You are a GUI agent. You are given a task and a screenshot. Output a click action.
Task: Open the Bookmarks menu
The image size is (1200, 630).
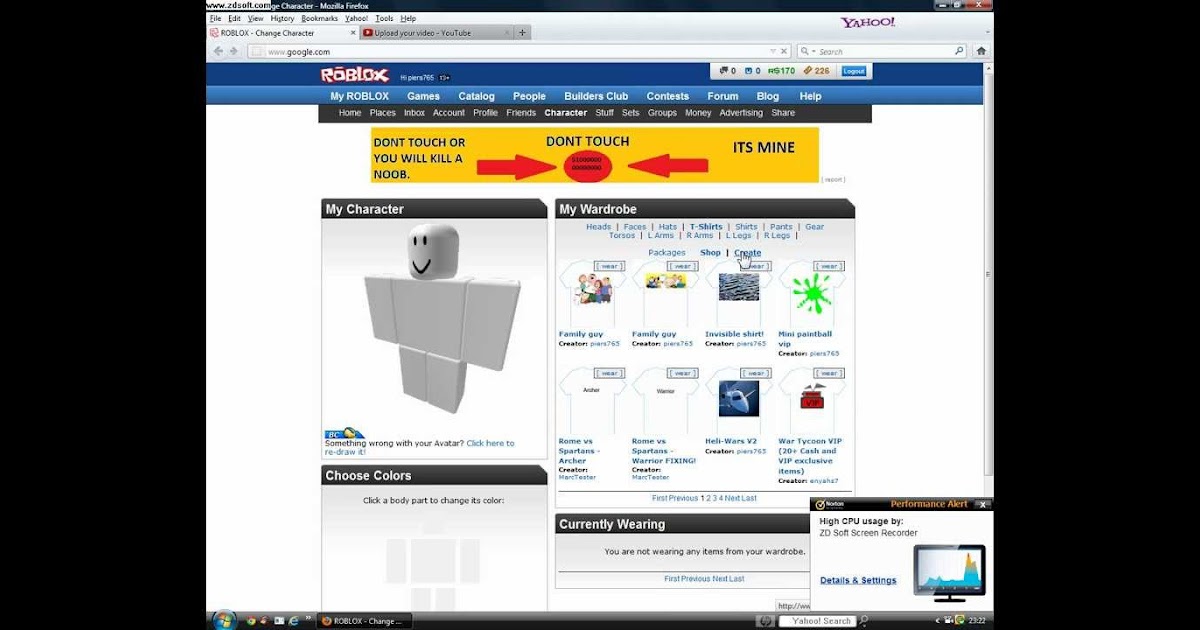[320, 18]
